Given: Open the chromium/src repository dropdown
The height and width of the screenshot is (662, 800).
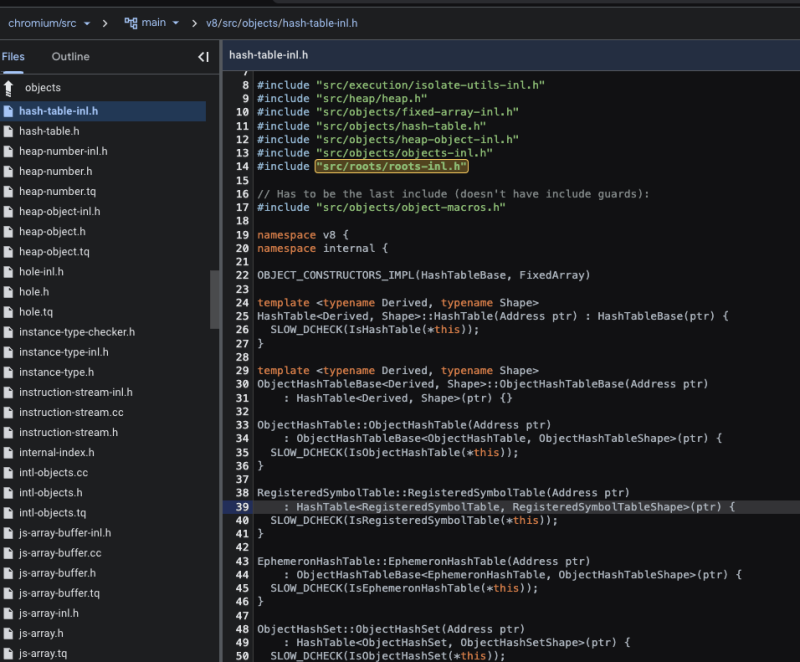Looking at the screenshot, I should 50,22.
